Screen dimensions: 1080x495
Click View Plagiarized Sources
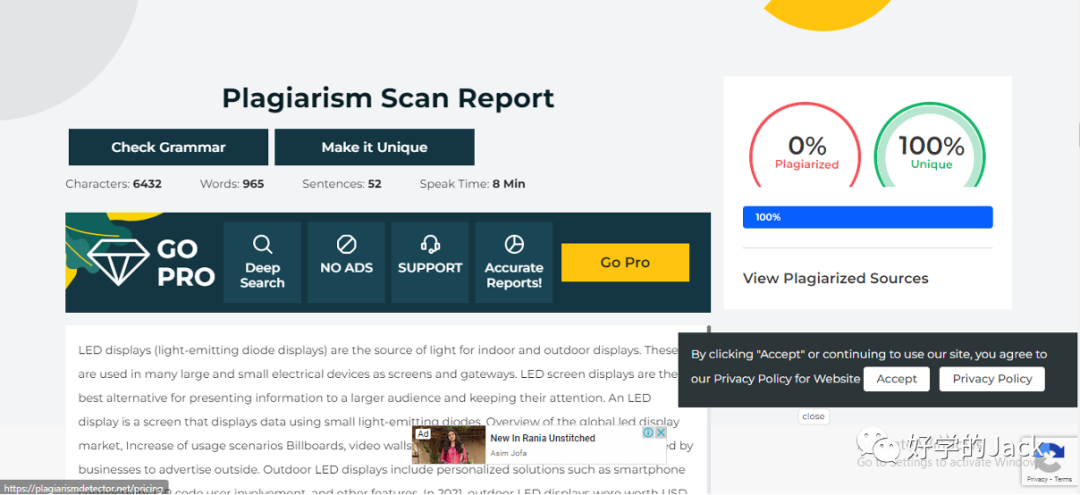click(x=835, y=278)
